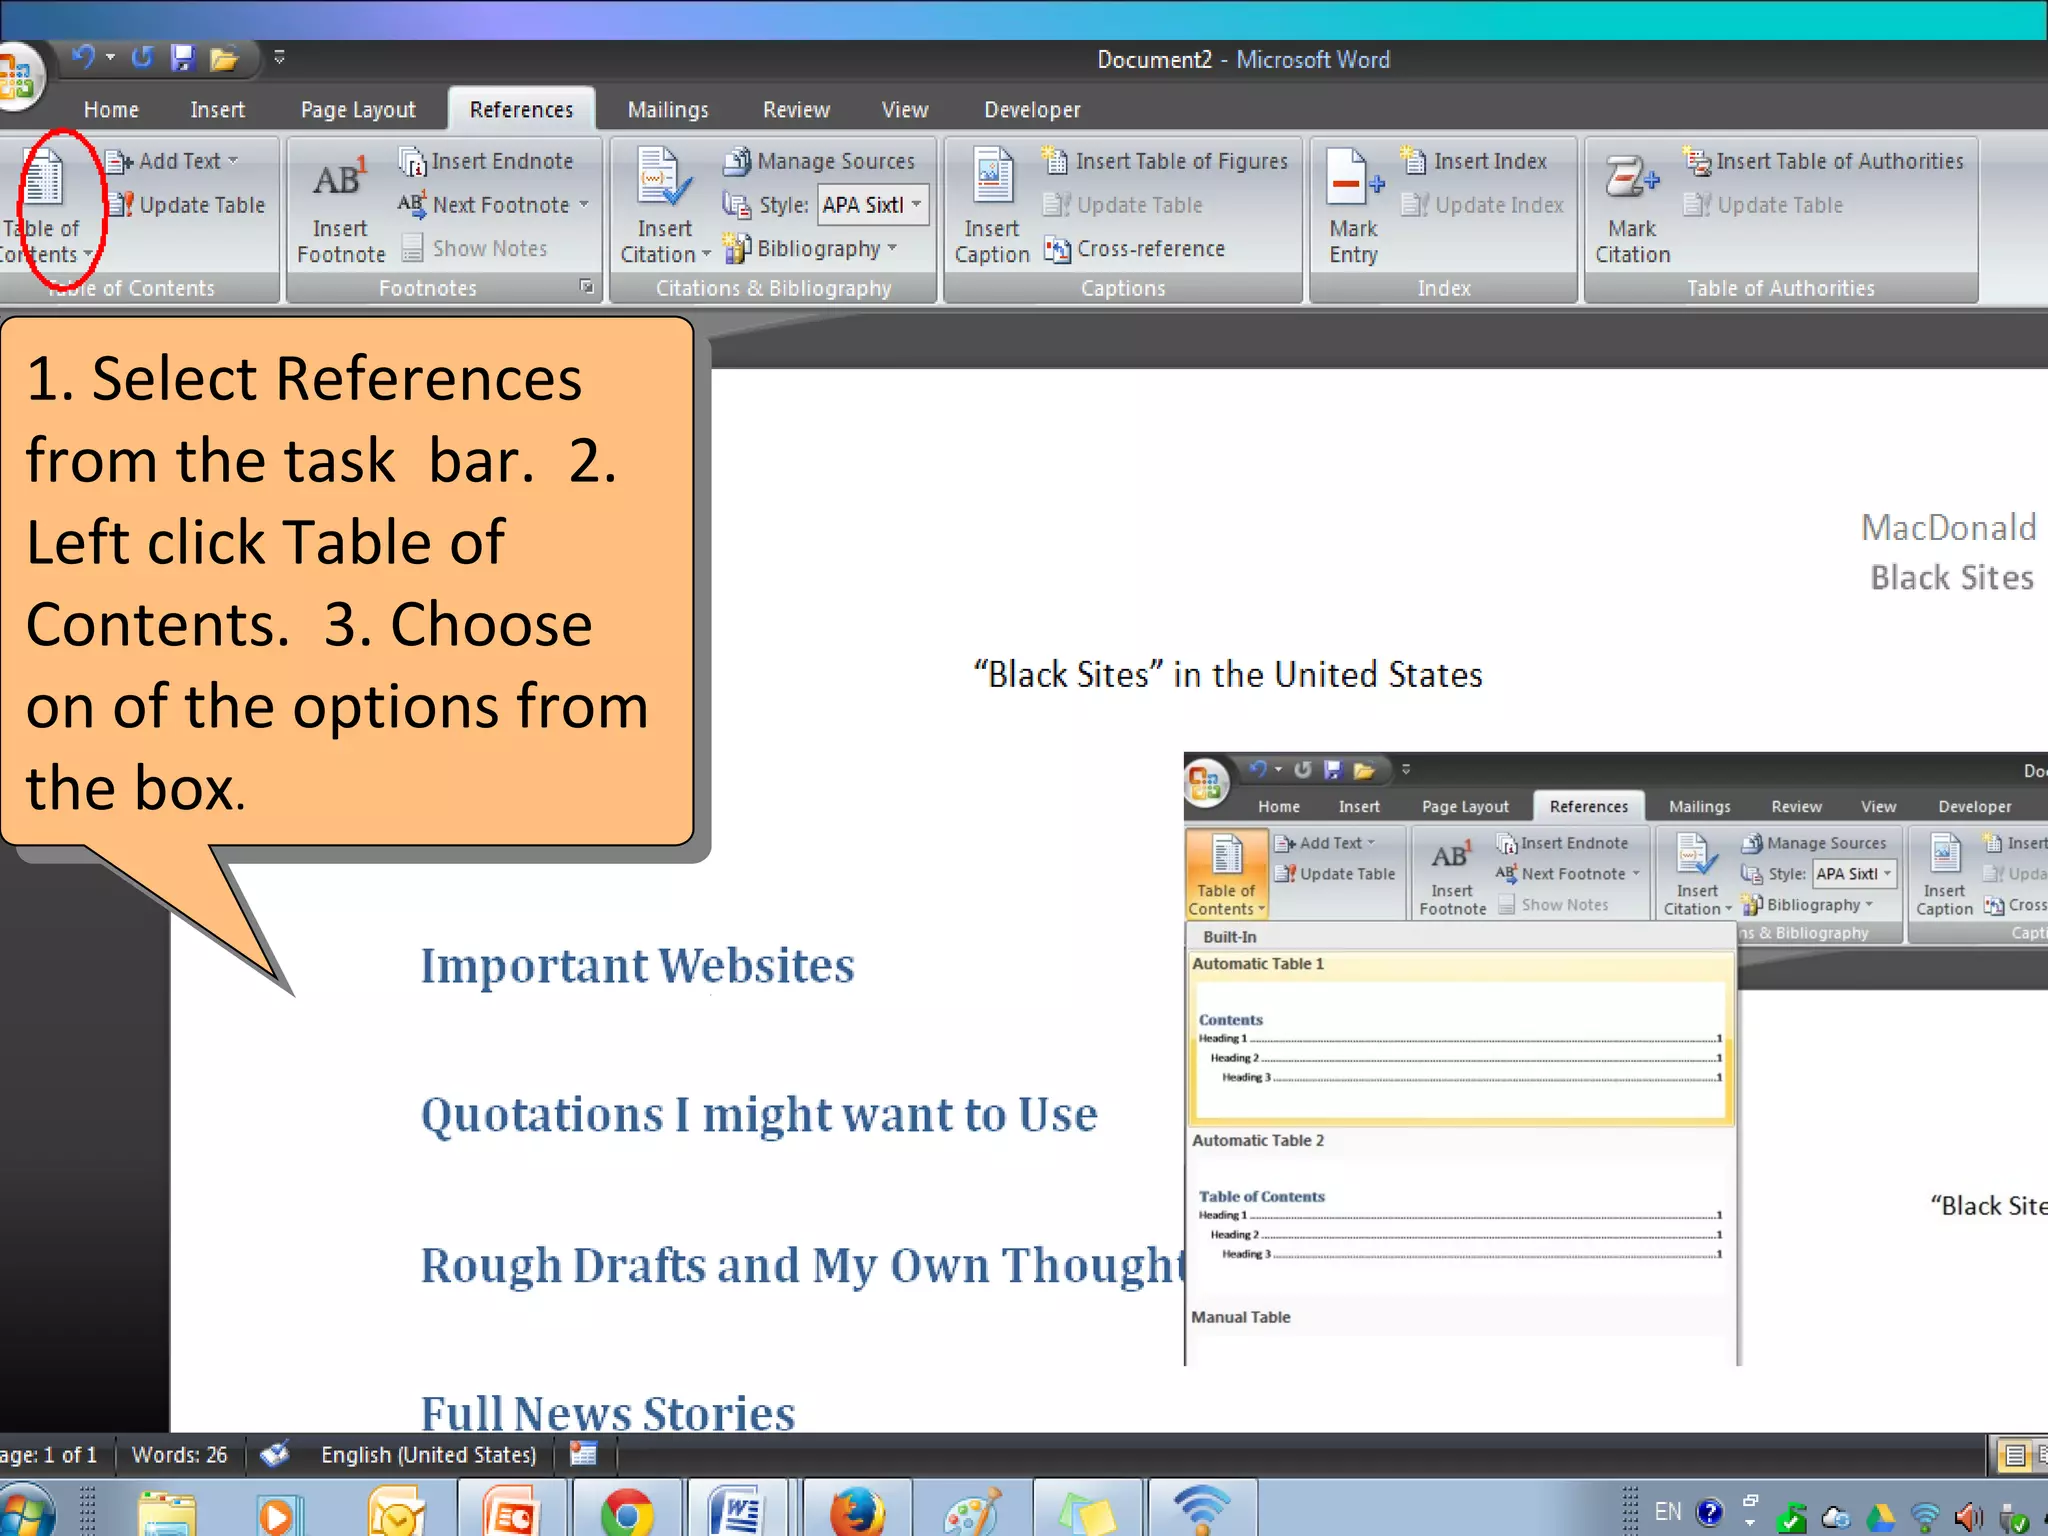The height and width of the screenshot is (1536, 2048).
Task: Click Update Table in the Captions group
Action: coord(1123,205)
